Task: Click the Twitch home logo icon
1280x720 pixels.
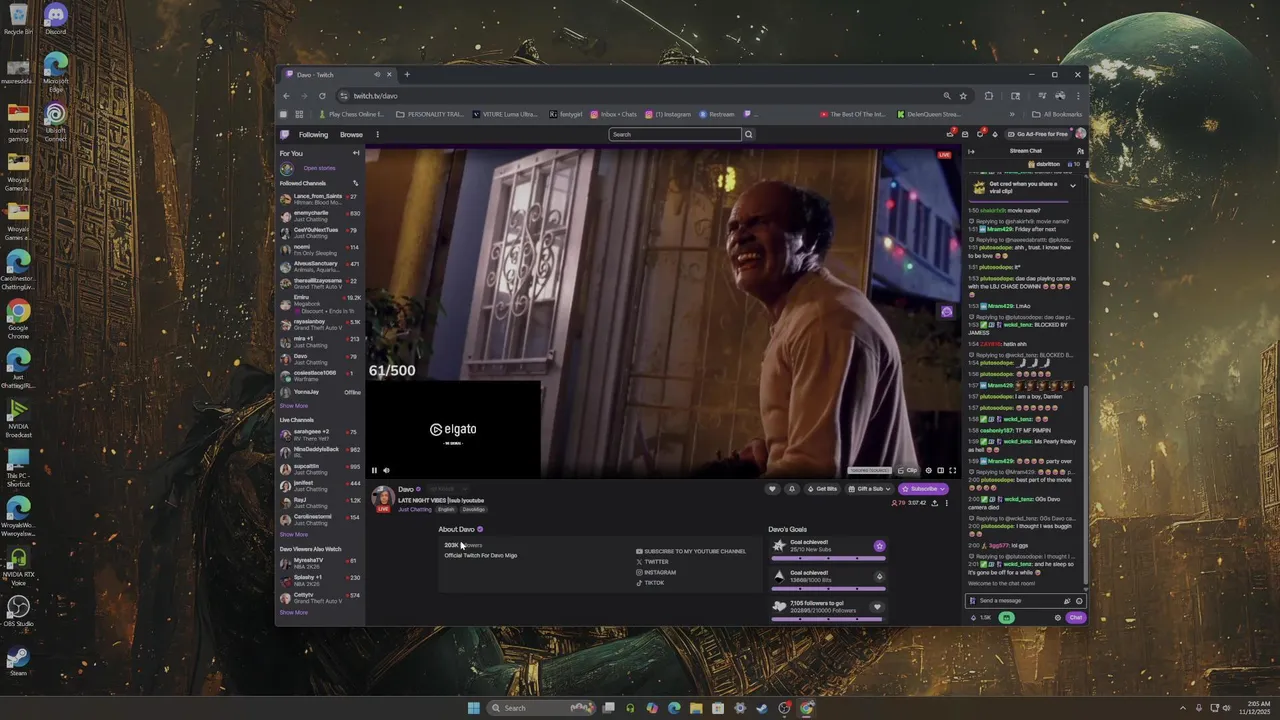Action: coord(285,134)
